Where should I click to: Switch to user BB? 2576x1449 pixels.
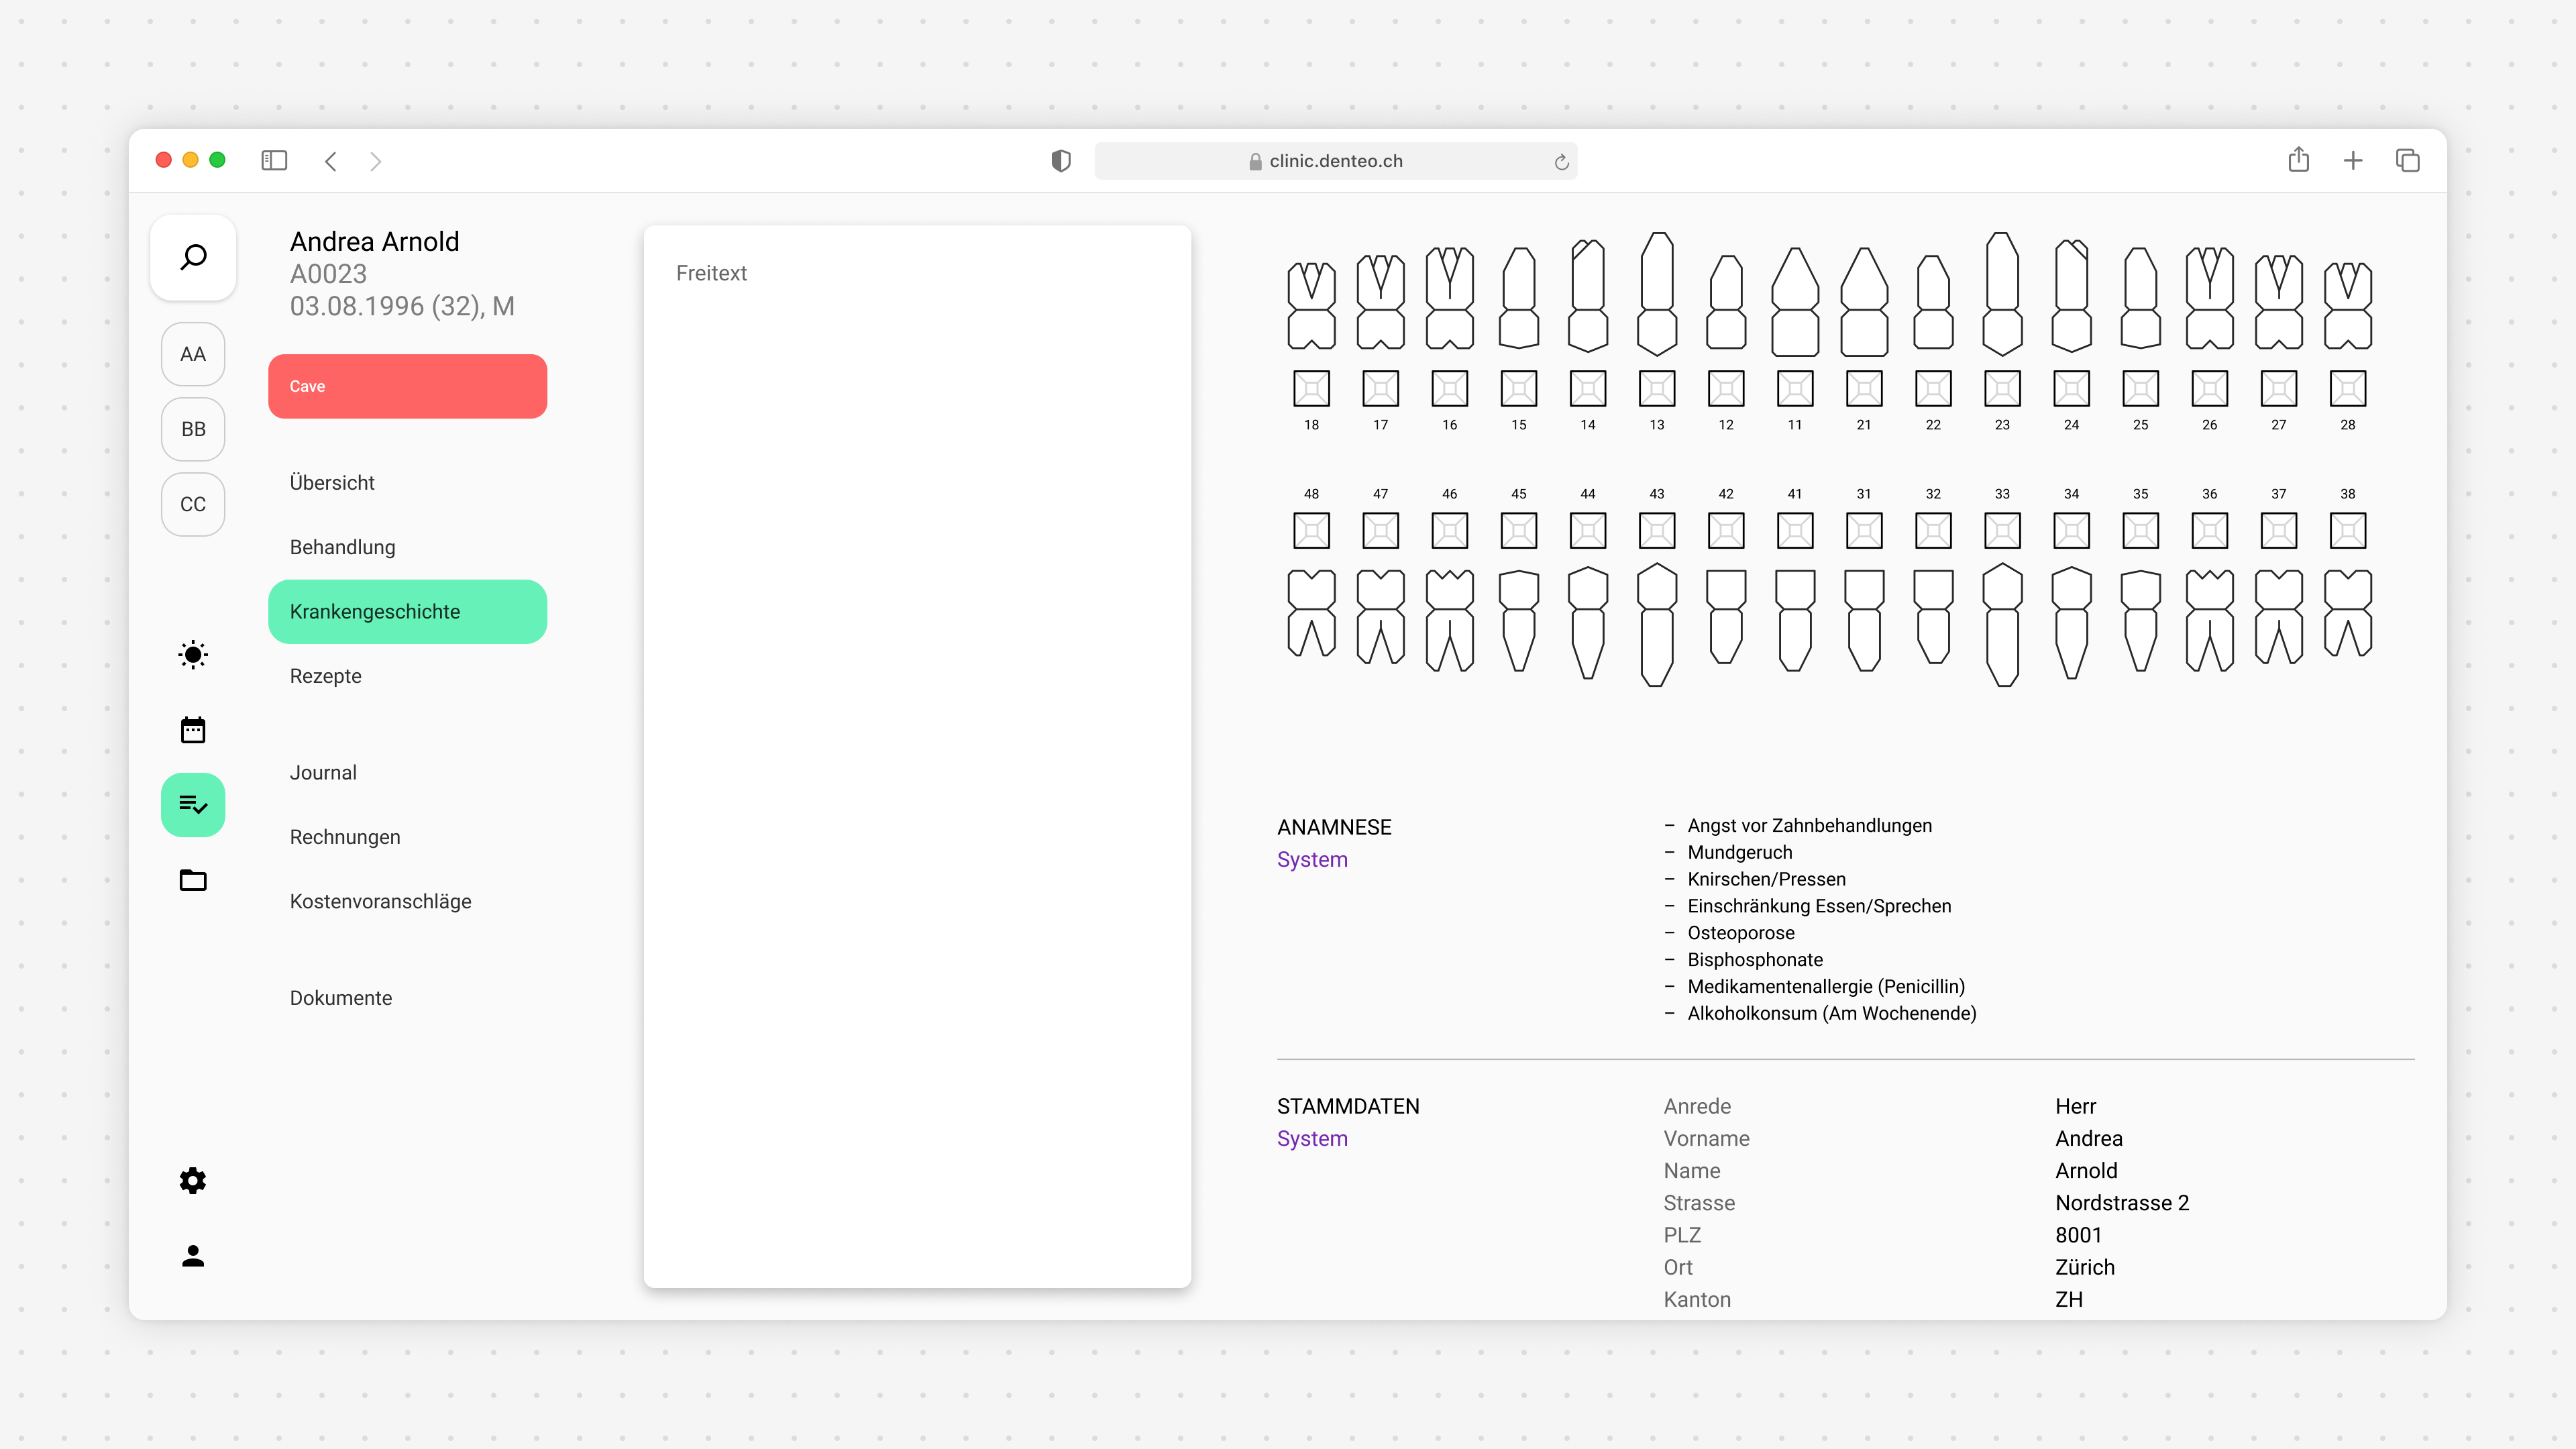[x=193, y=429]
